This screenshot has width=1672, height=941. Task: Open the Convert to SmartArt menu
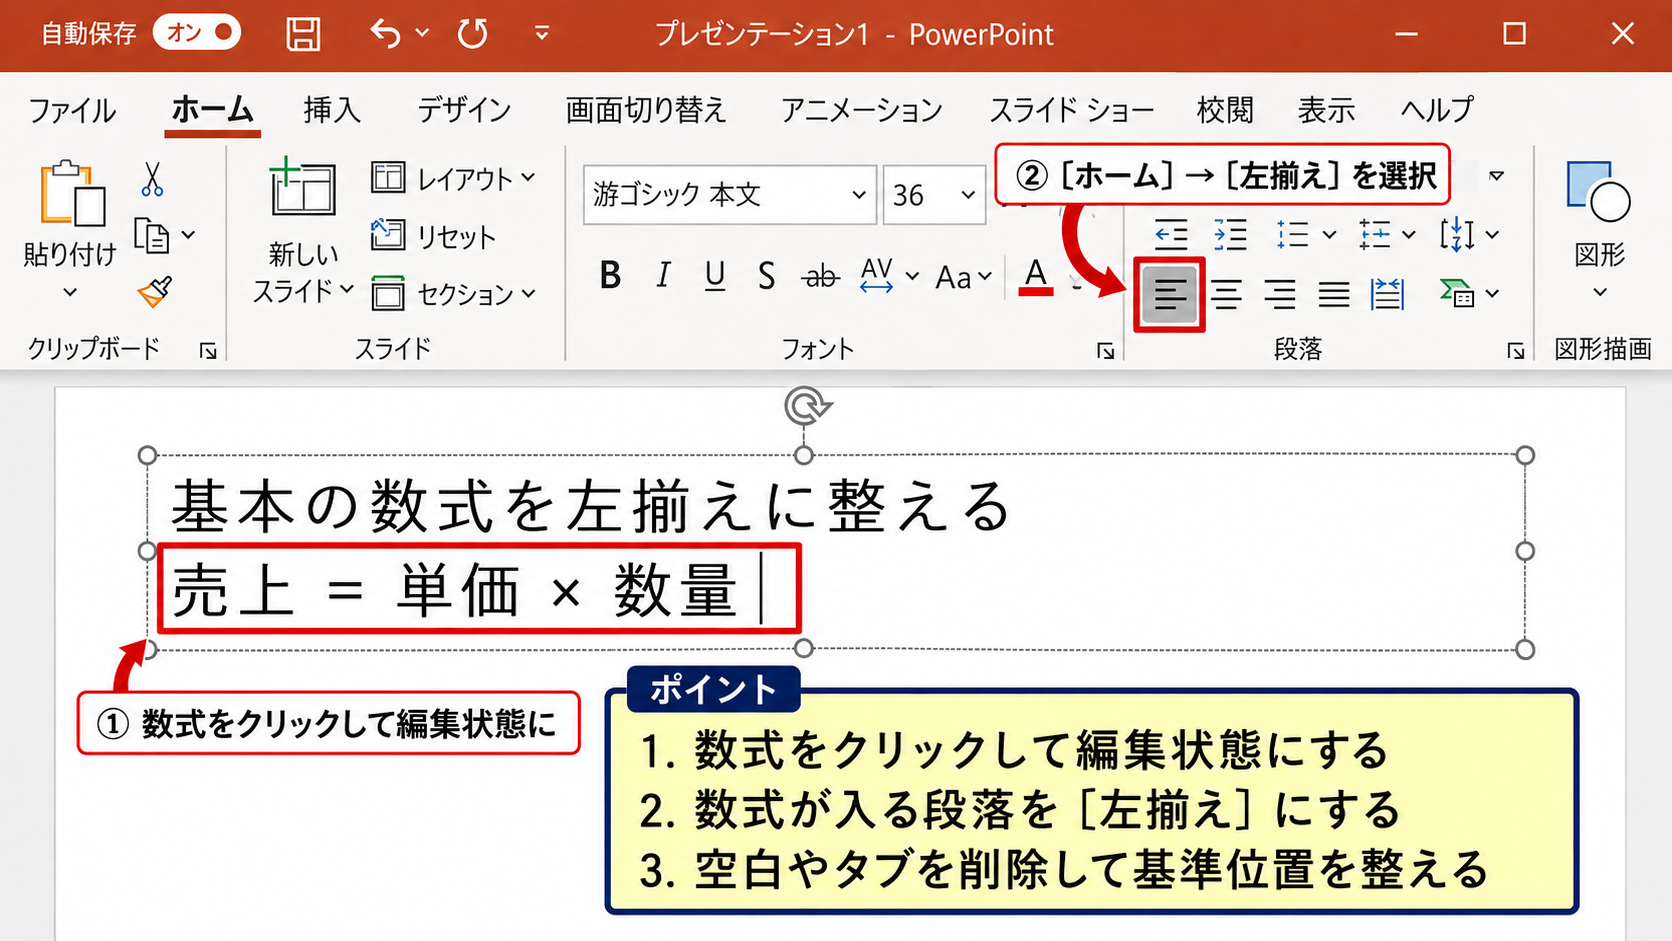tap(1468, 294)
